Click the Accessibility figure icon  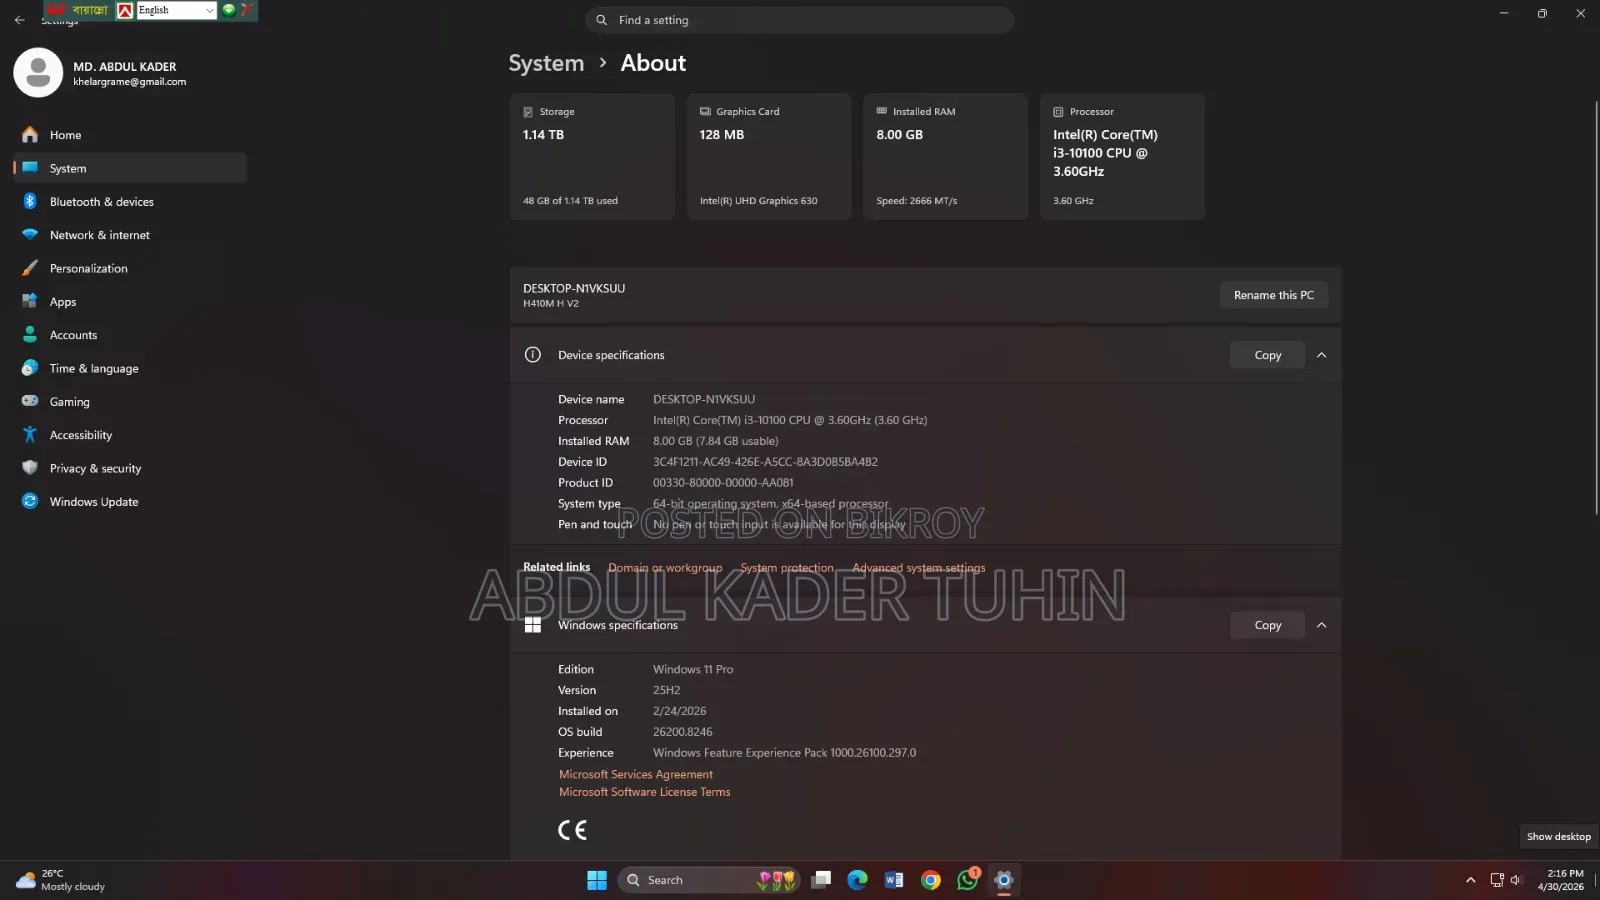pos(30,435)
